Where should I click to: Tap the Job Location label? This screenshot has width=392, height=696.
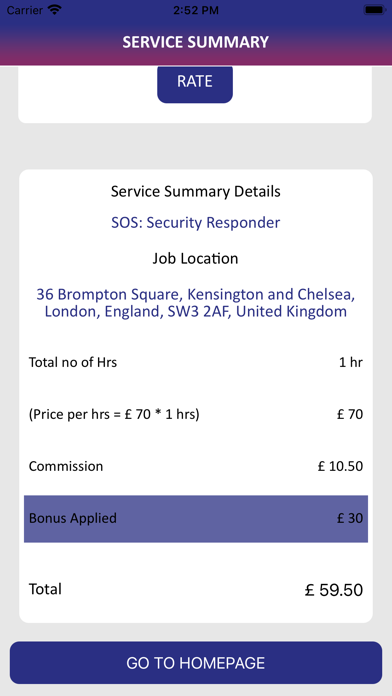coord(196,258)
